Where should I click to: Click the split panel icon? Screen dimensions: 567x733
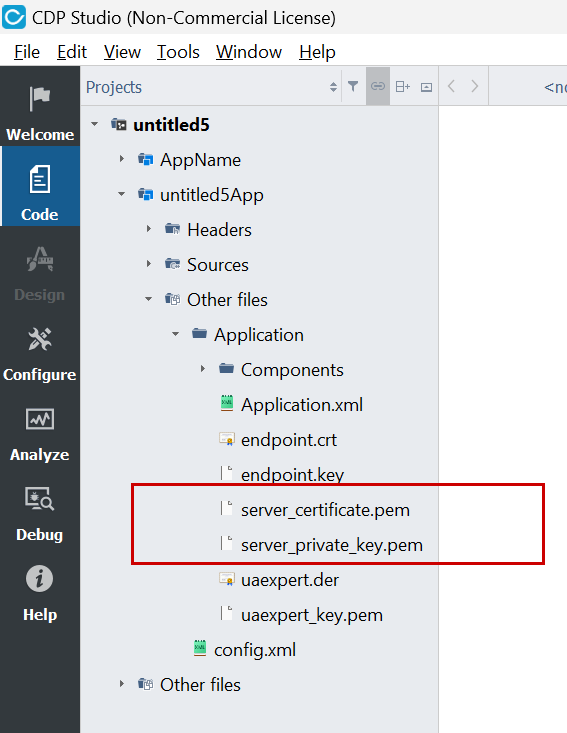(402, 86)
